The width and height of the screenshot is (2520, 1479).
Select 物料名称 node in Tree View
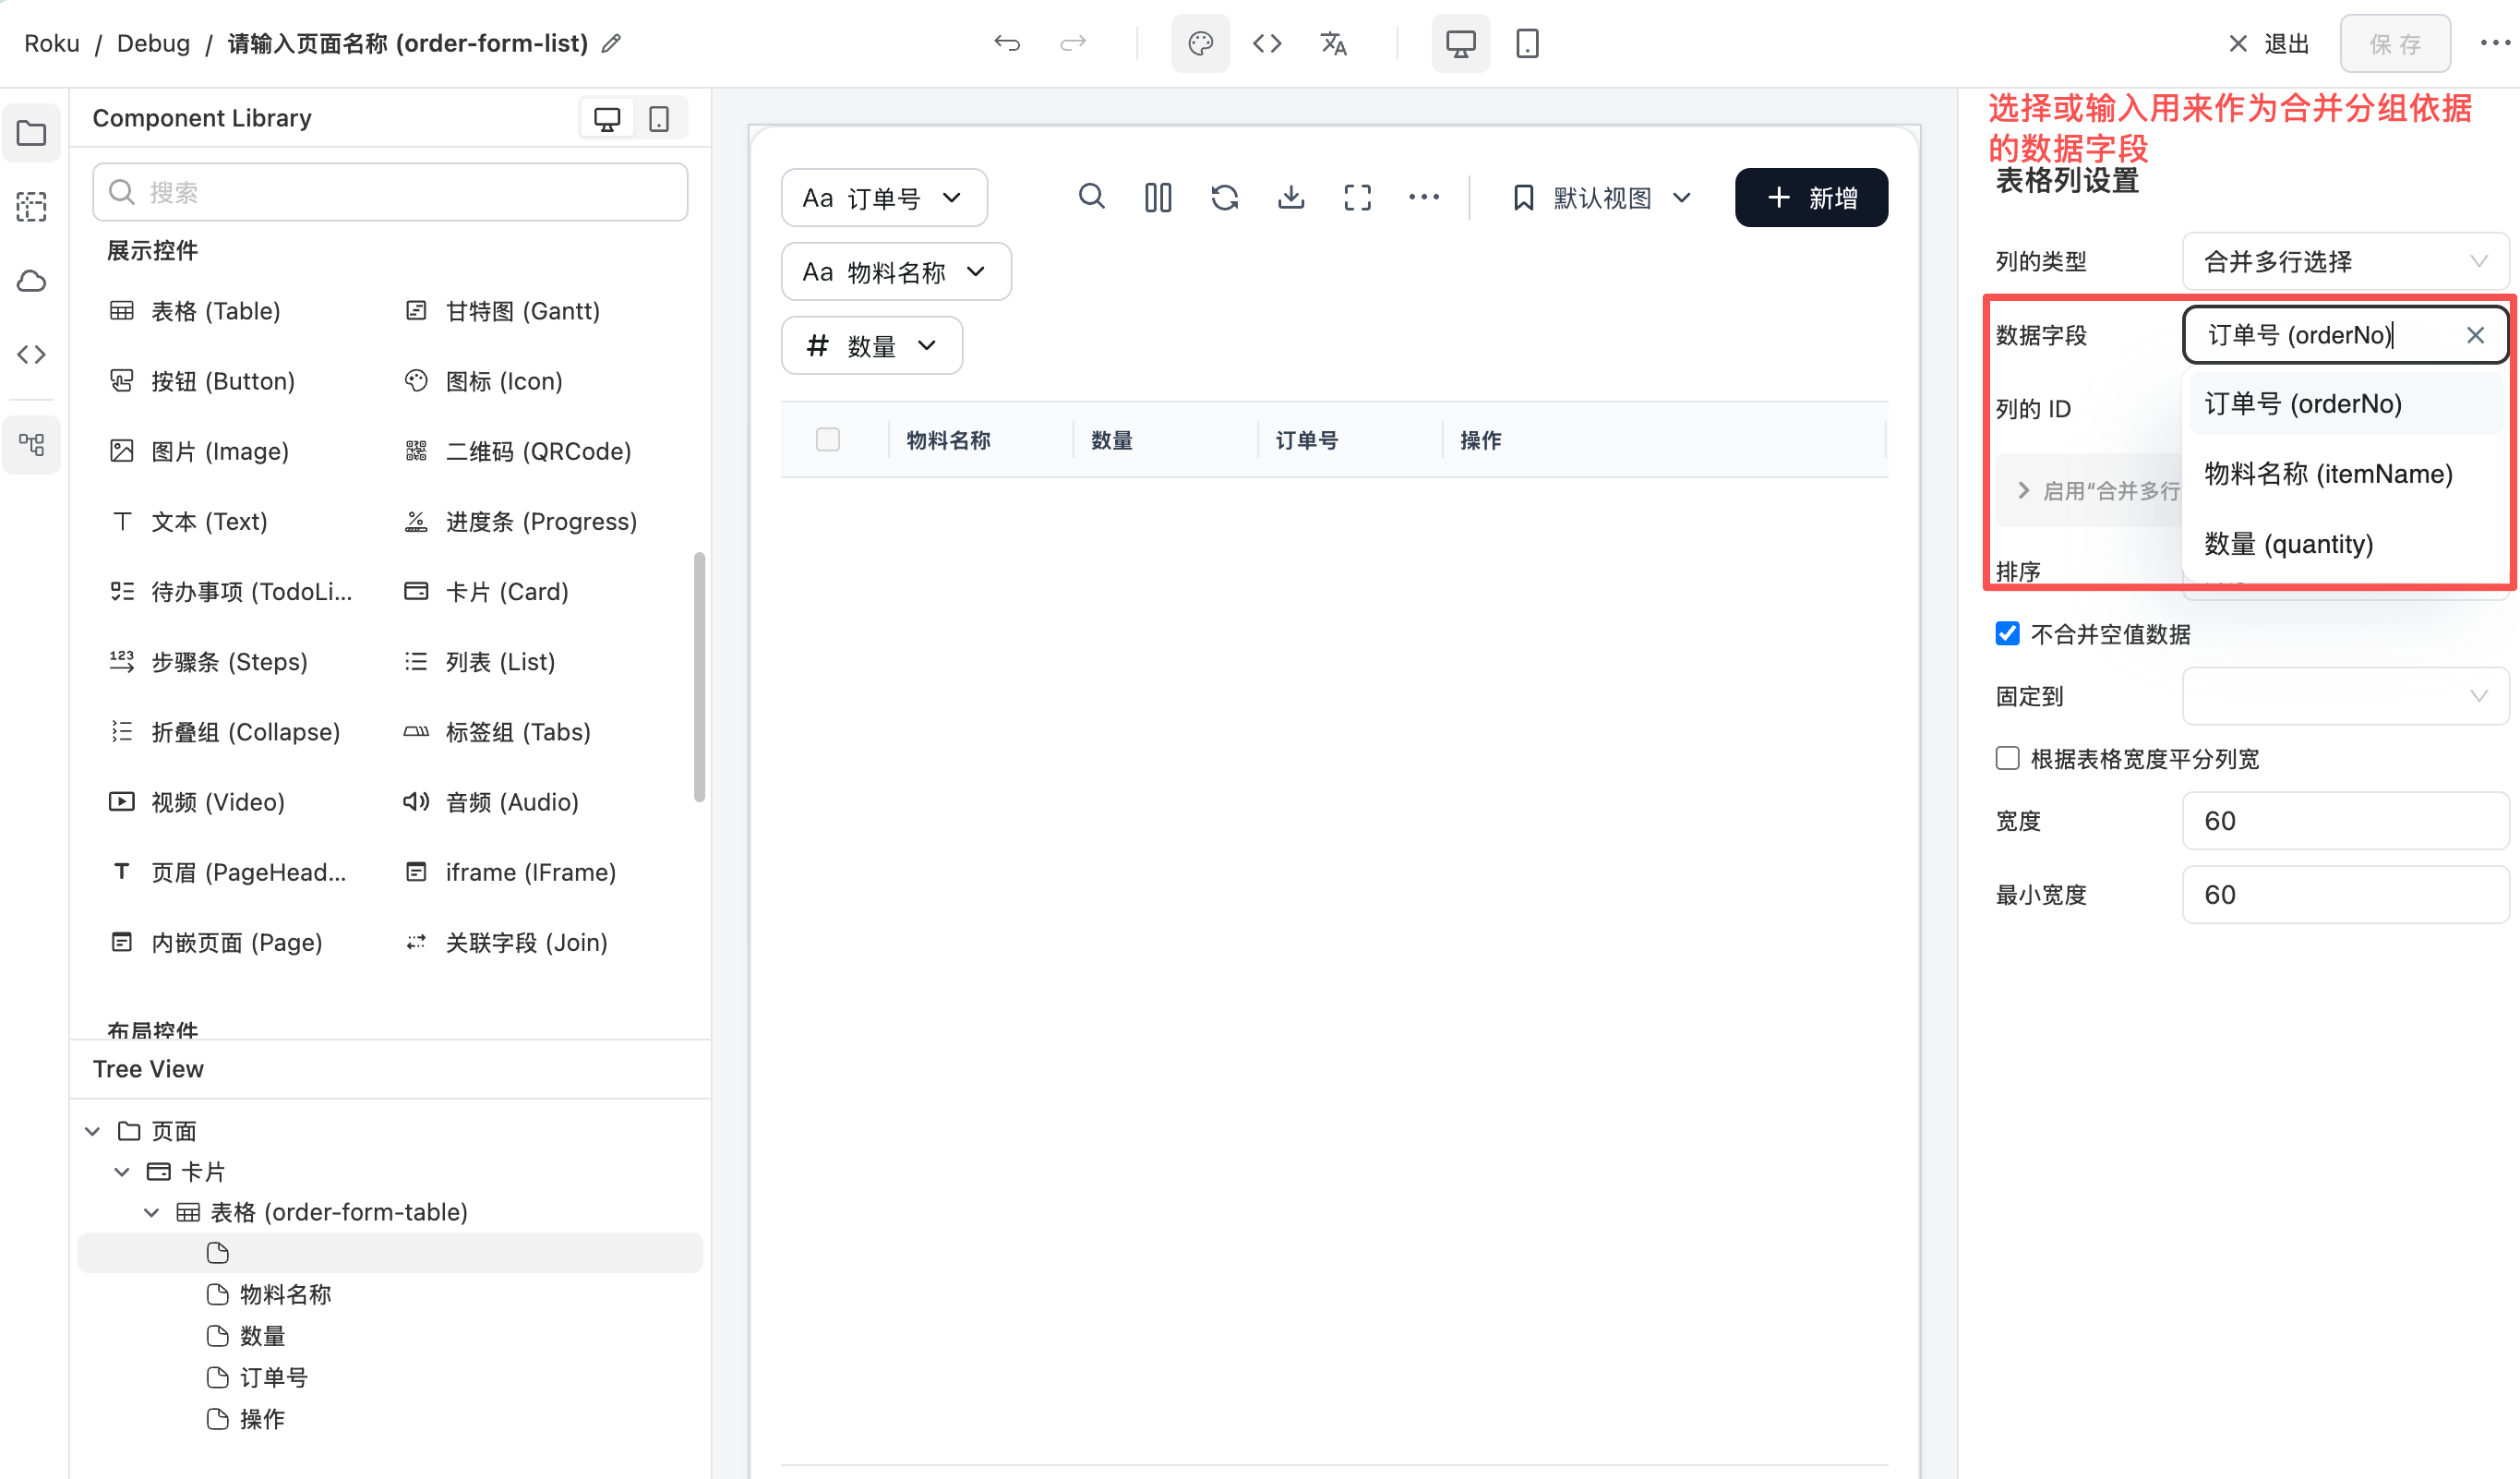[x=285, y=1294]
